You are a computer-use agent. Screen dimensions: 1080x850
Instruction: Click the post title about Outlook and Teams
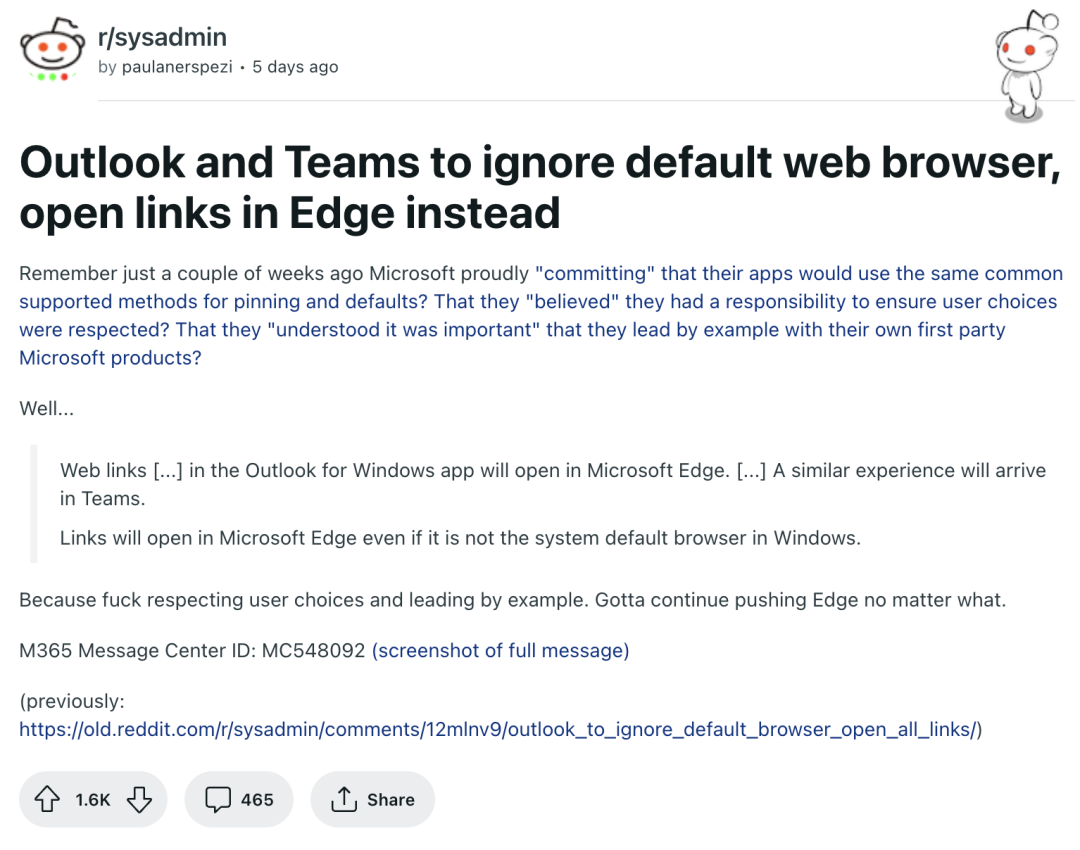coord(540,187)
